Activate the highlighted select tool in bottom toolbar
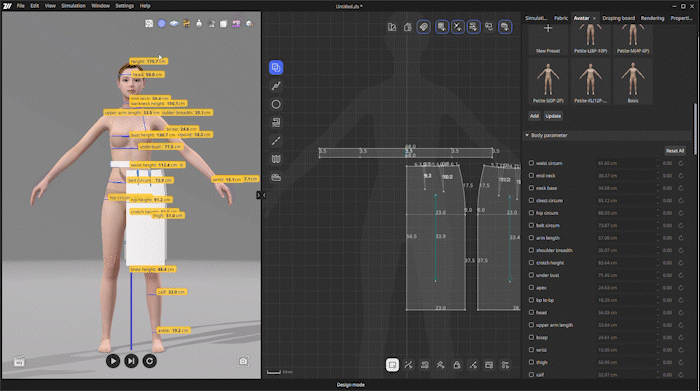Viewport: 700px width, 391px height. pyautogui.click(x=392, y=365)
